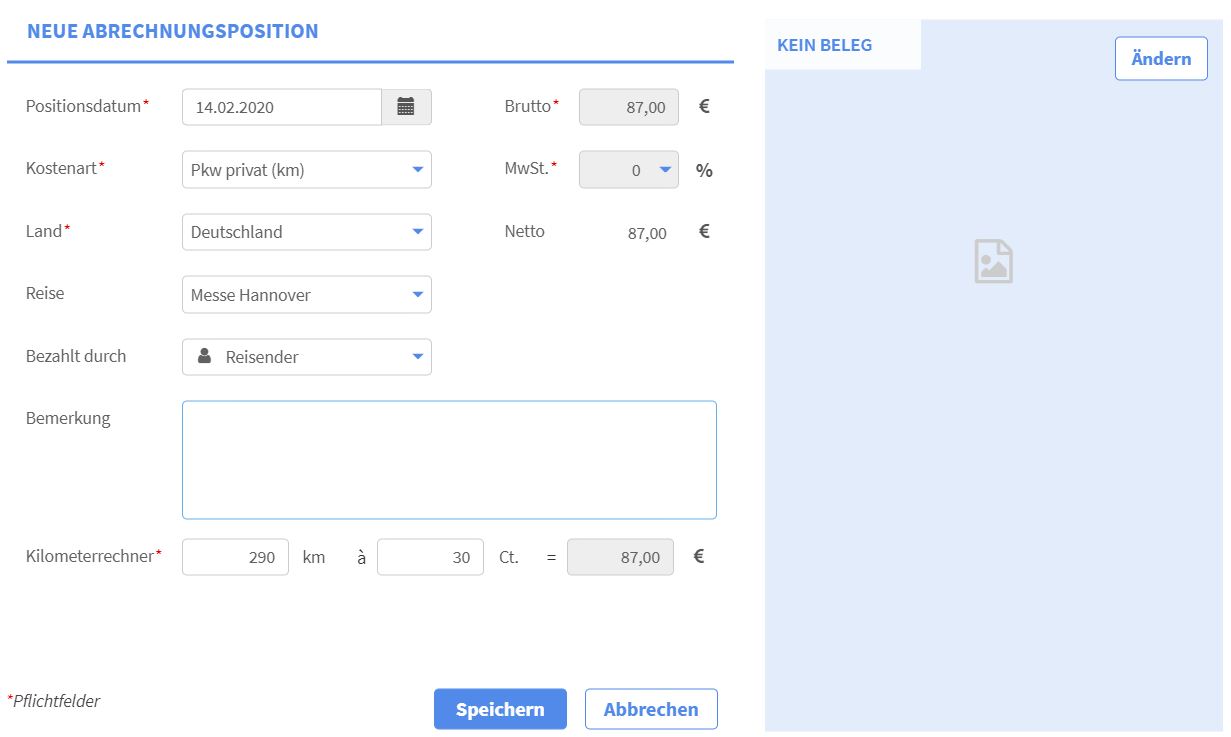Click the dropdown arrow on Kostenart field
The image size is (1231, 737).
pyautogui.click(x=418, y=169)
